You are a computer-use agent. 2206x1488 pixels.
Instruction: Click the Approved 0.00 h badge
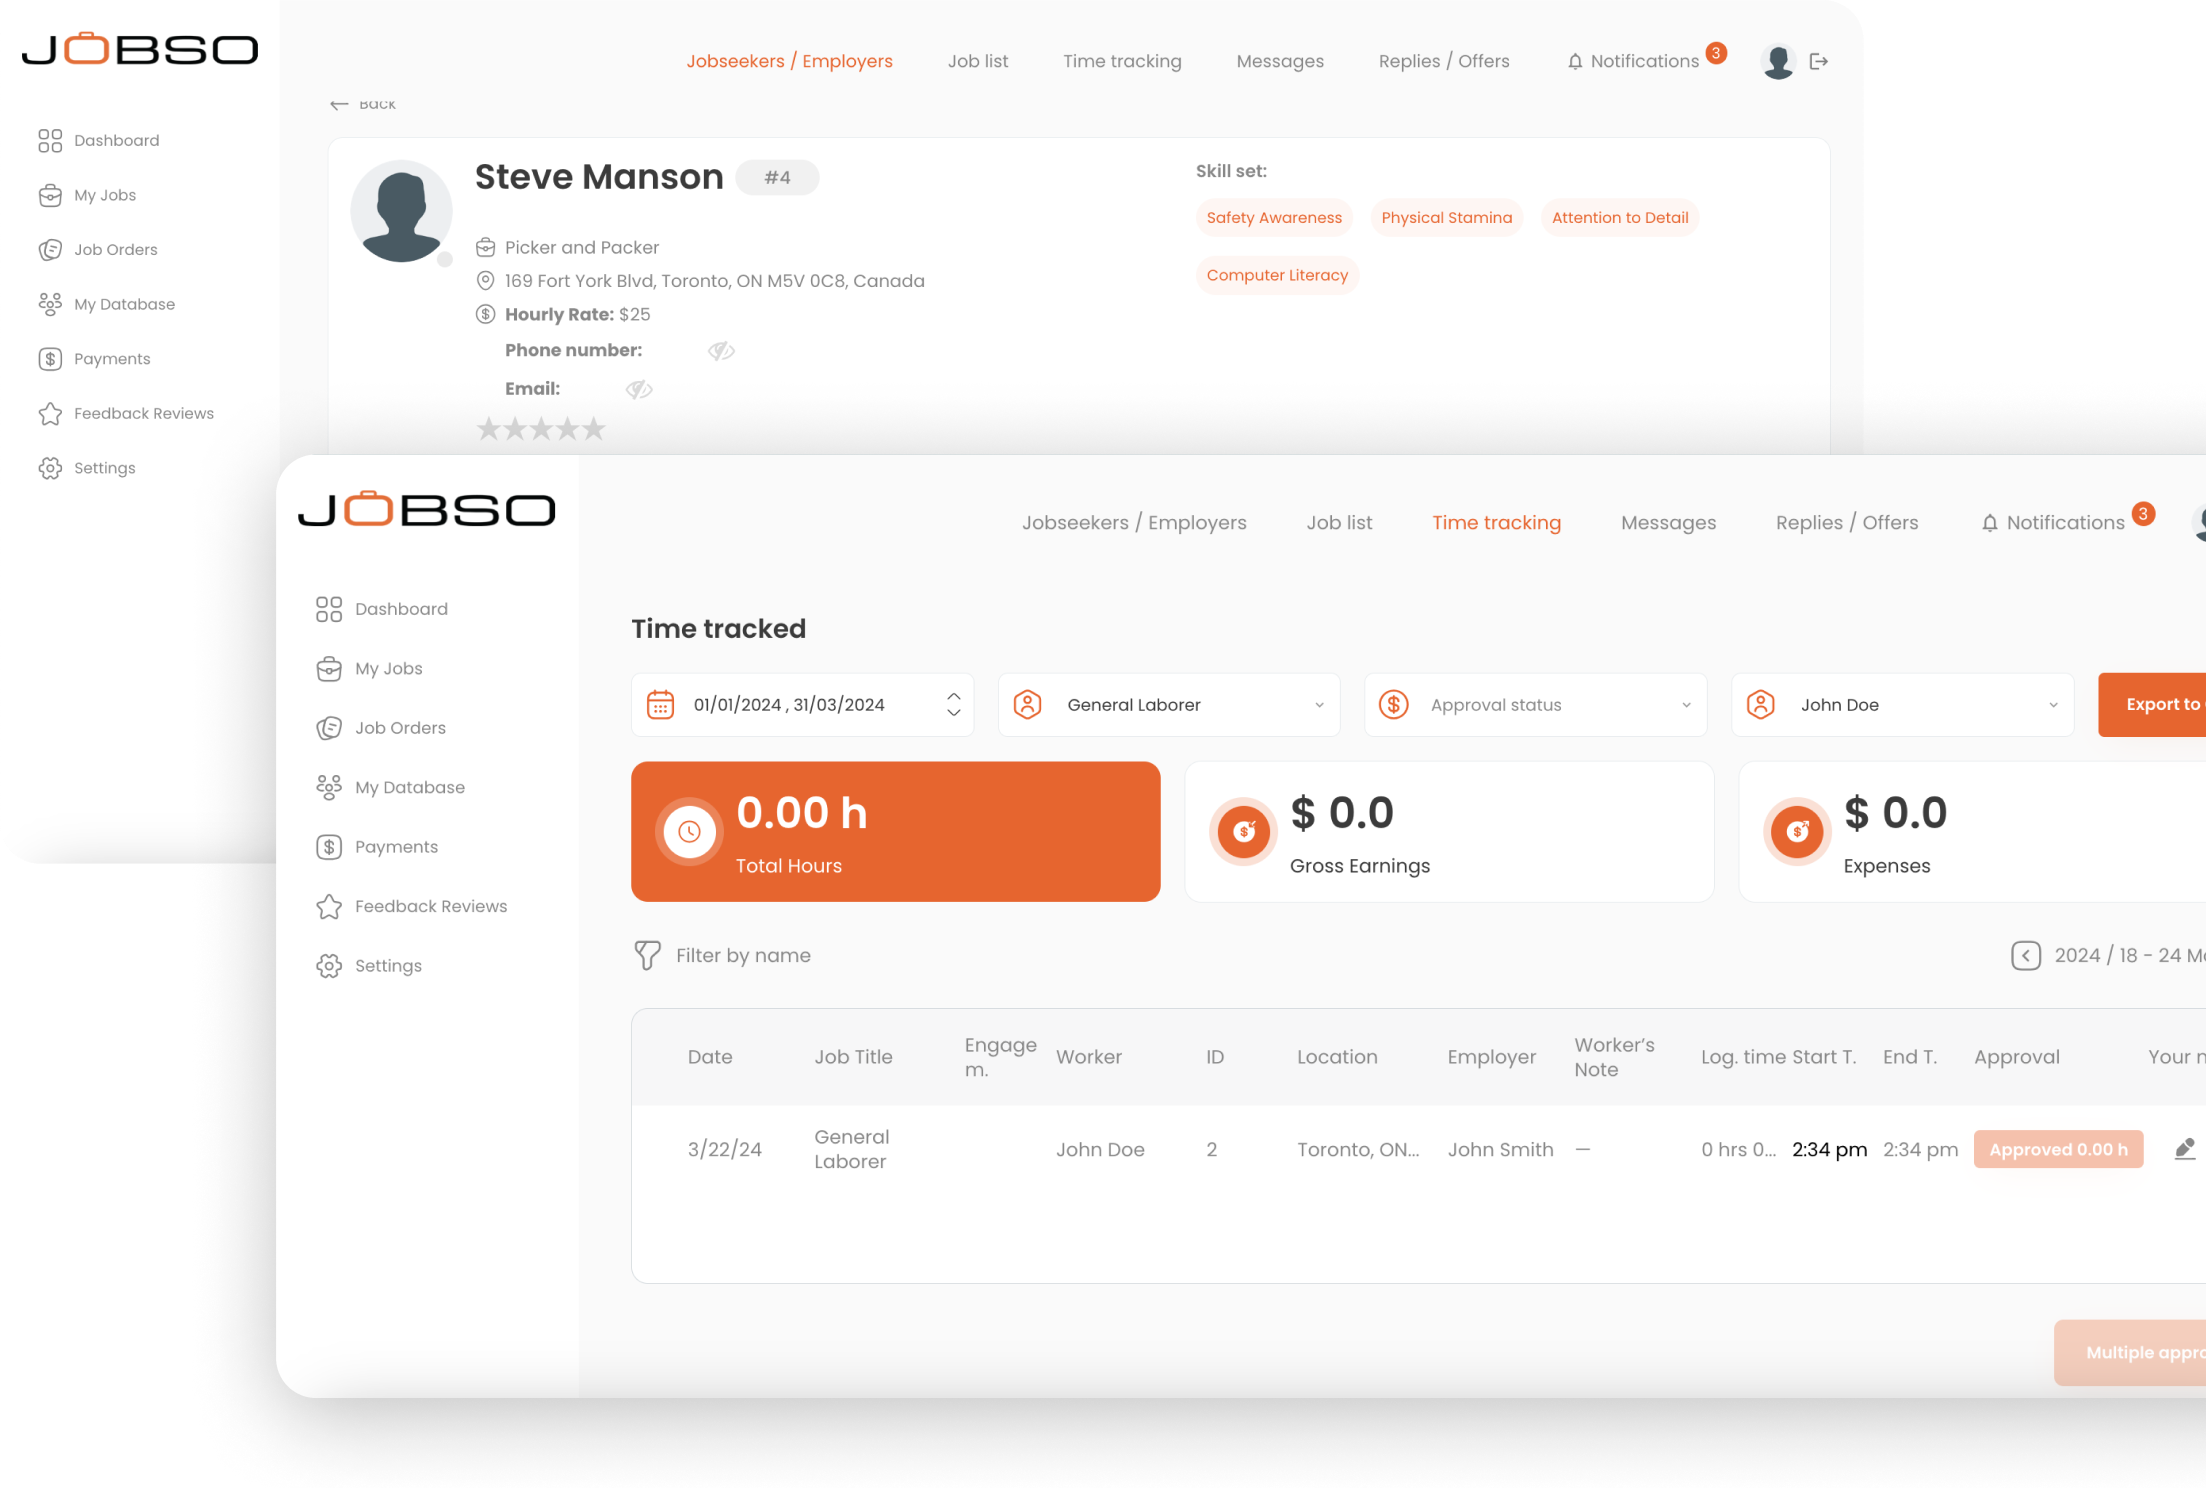click(x=2057, y=1149)
